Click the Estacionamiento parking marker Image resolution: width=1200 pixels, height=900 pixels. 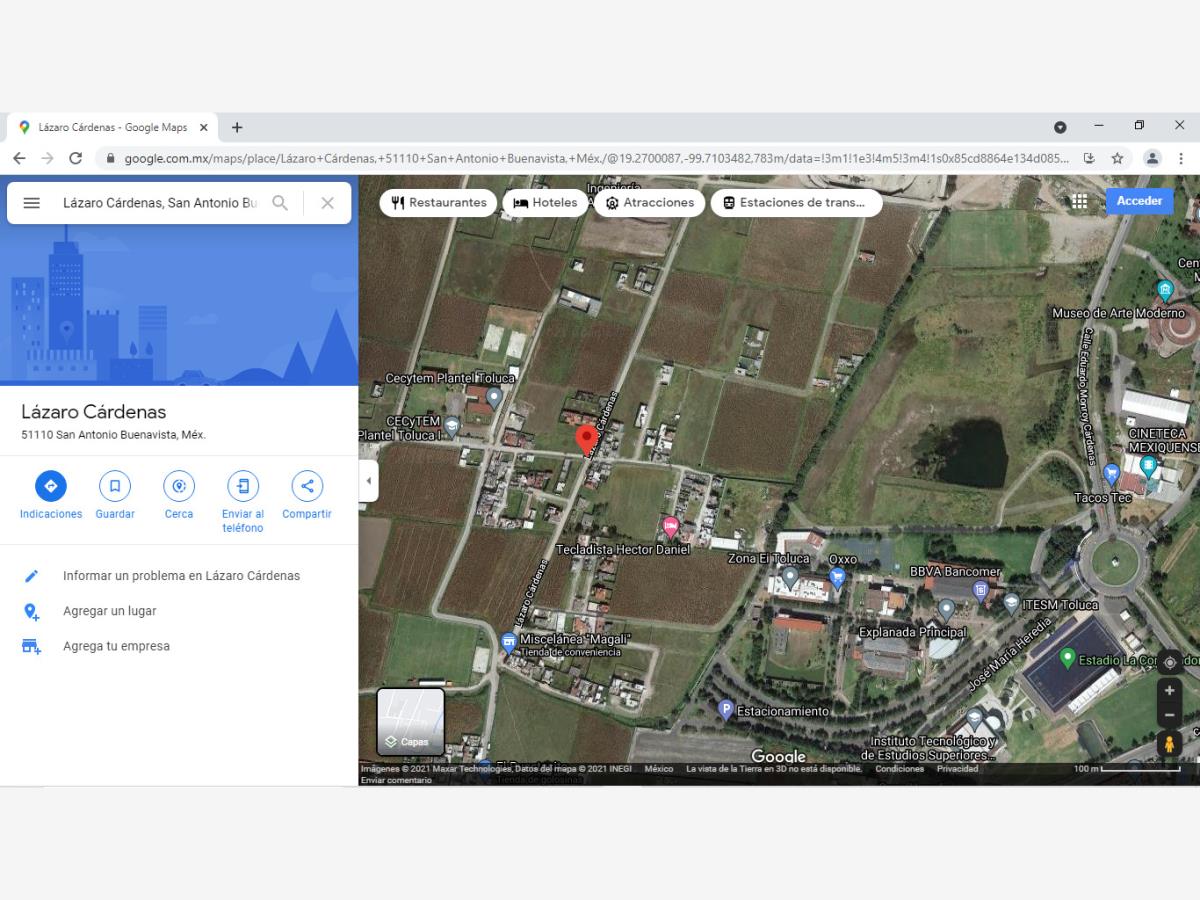(726, 709)
